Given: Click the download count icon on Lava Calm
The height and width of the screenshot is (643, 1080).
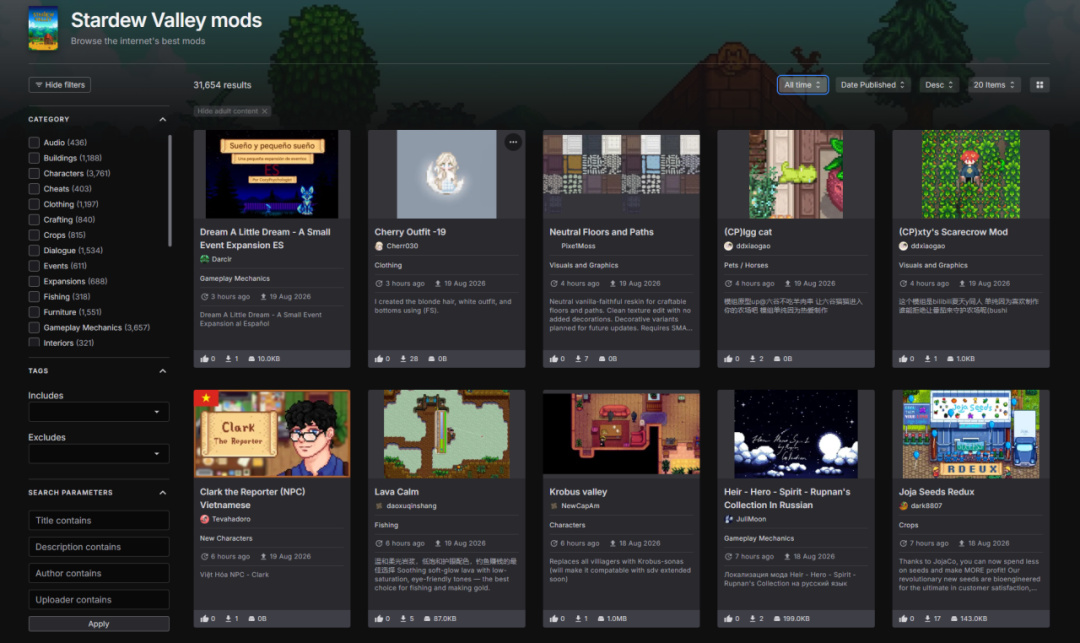Looking at the screenshot, I should 403,618.
